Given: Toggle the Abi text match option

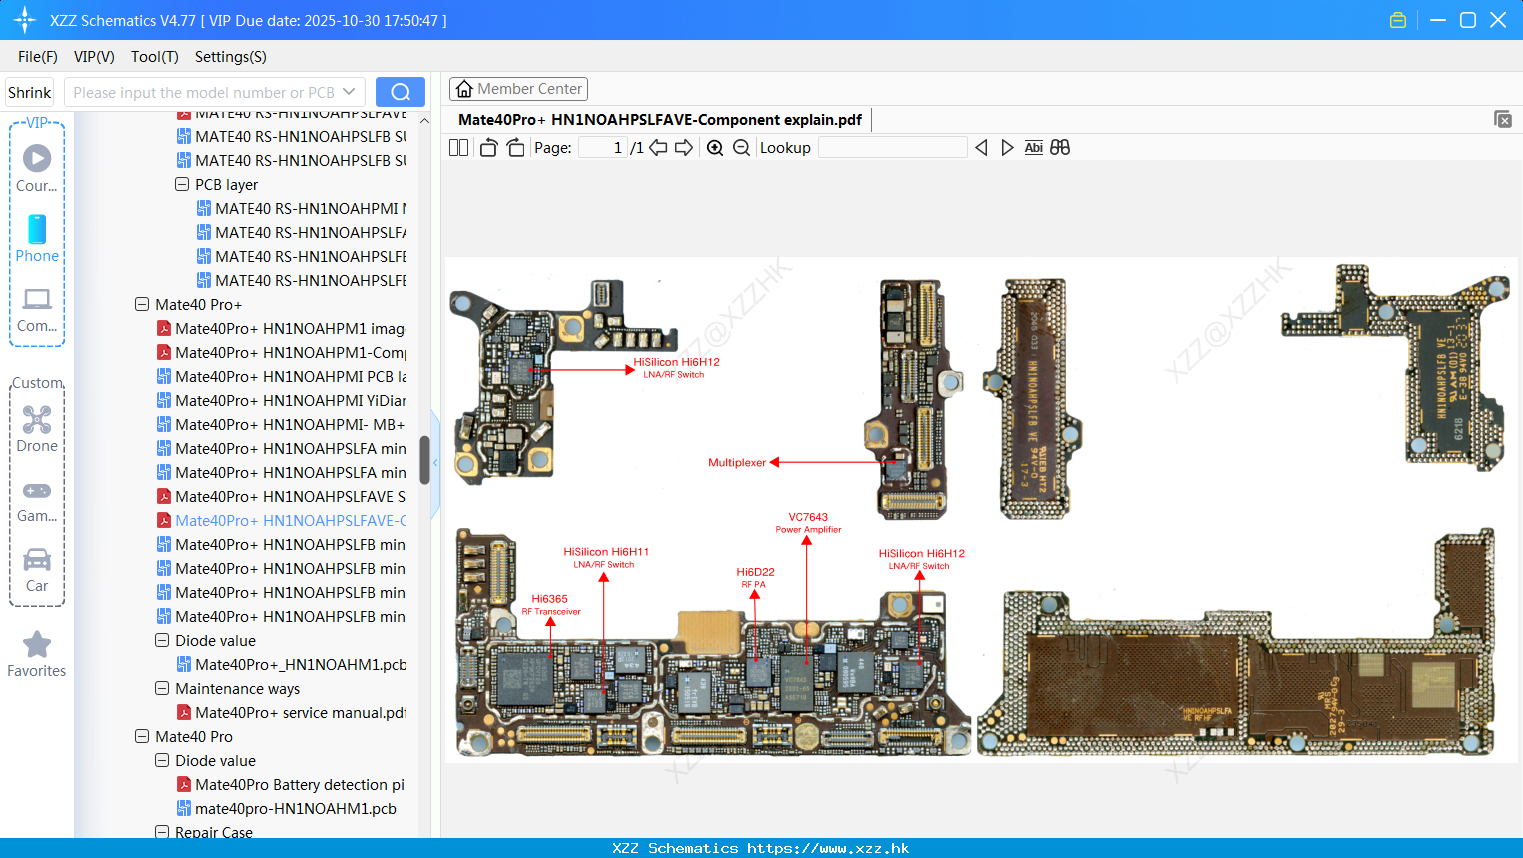Looking at the screenshot, I should (1033, 148).
